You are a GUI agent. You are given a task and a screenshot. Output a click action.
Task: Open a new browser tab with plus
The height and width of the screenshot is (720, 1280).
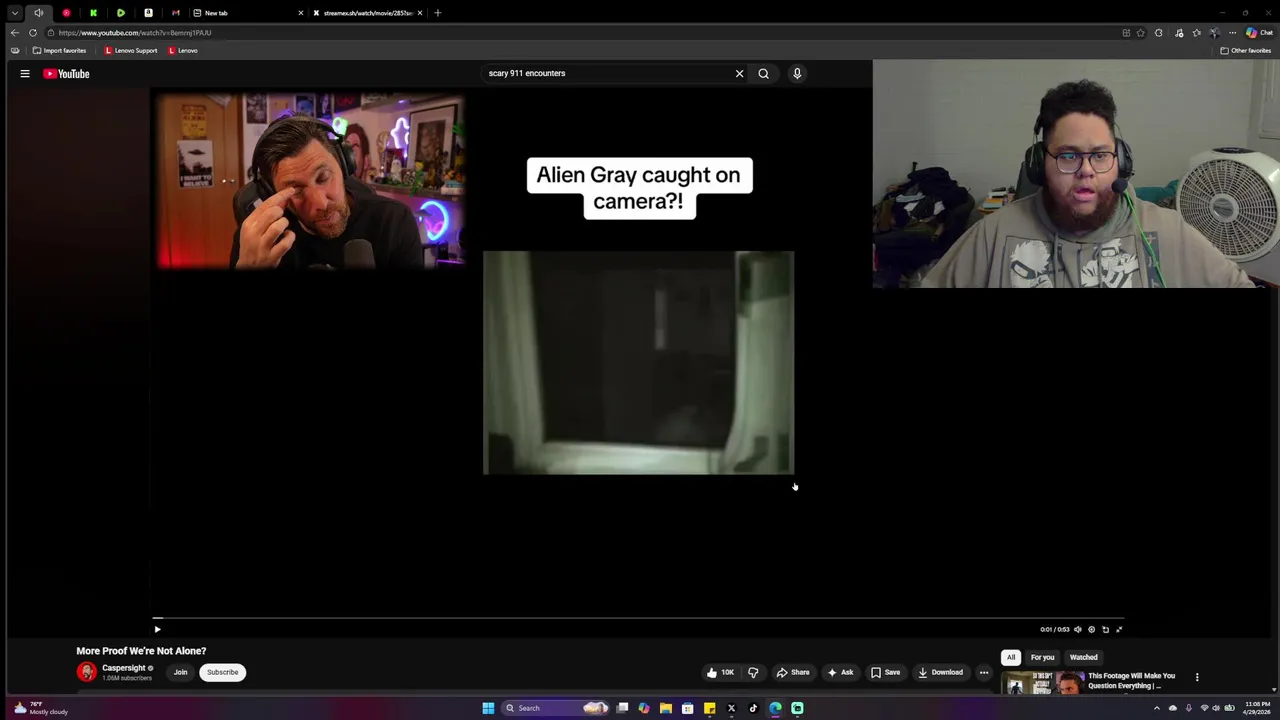click(437, 13)
